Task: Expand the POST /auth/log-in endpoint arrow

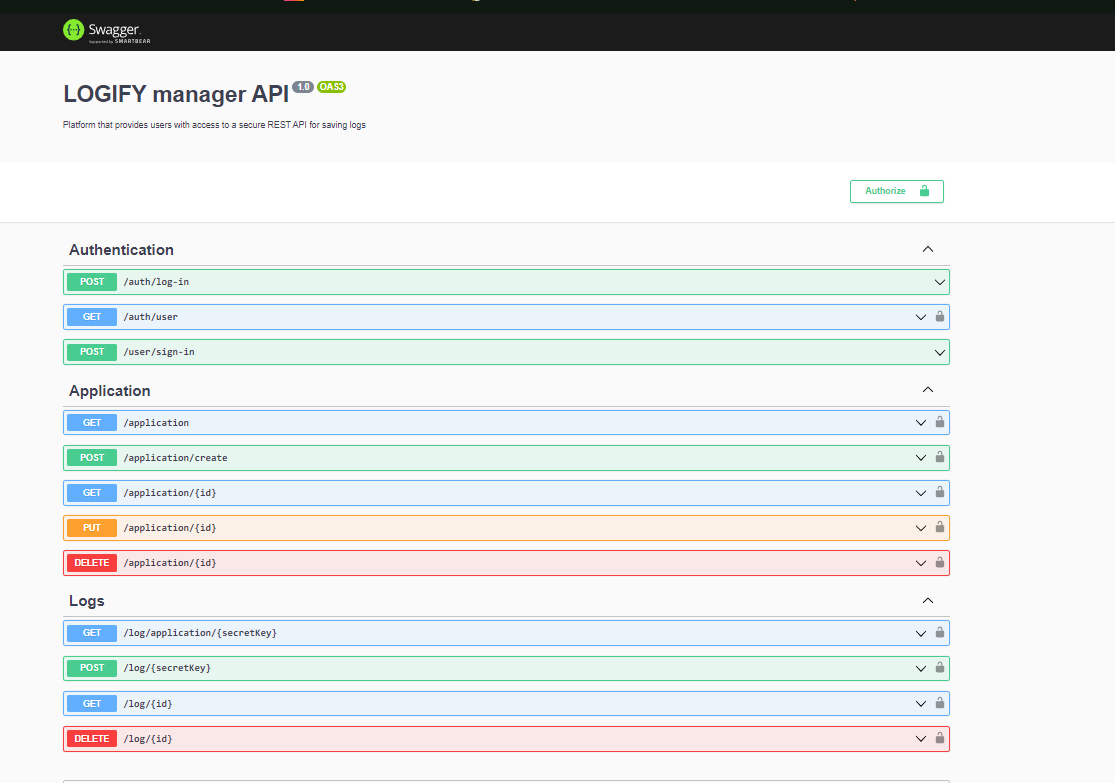Action: 939,282
